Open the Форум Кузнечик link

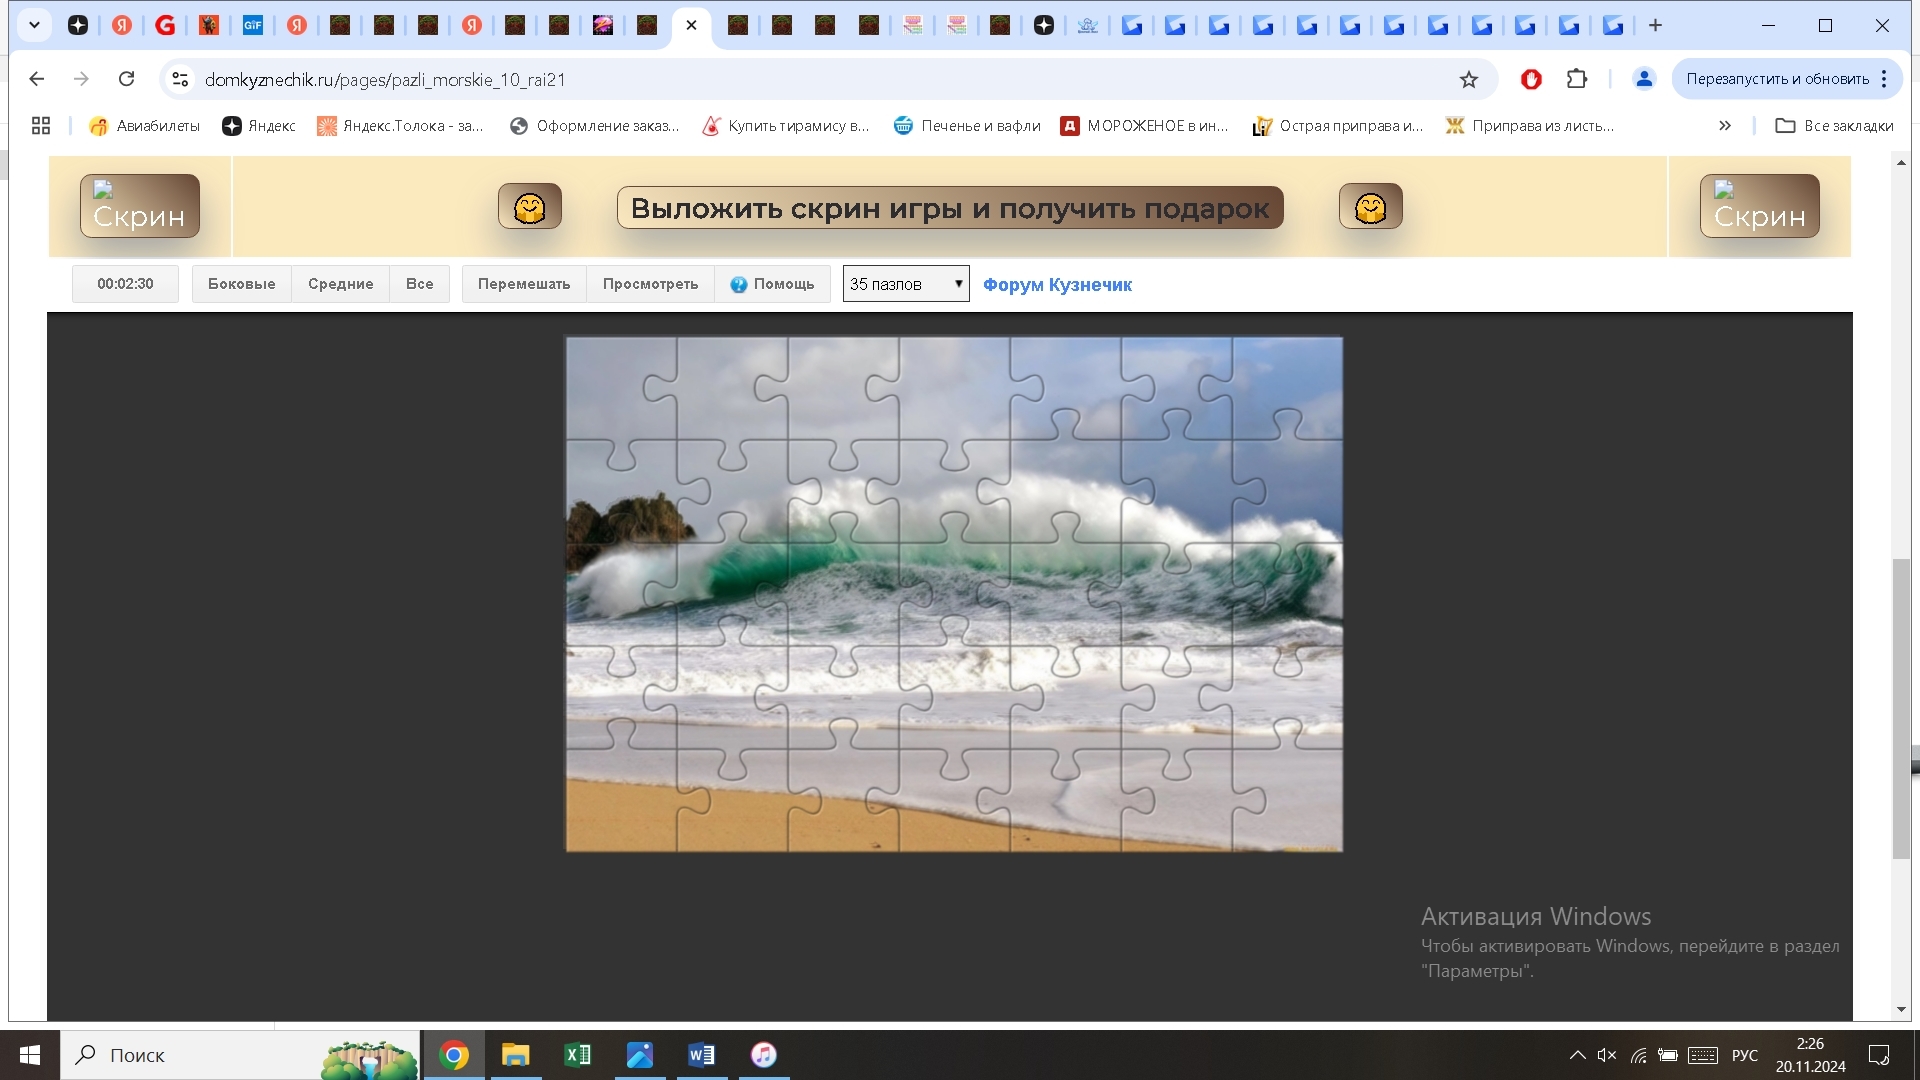coord(1057,285)
